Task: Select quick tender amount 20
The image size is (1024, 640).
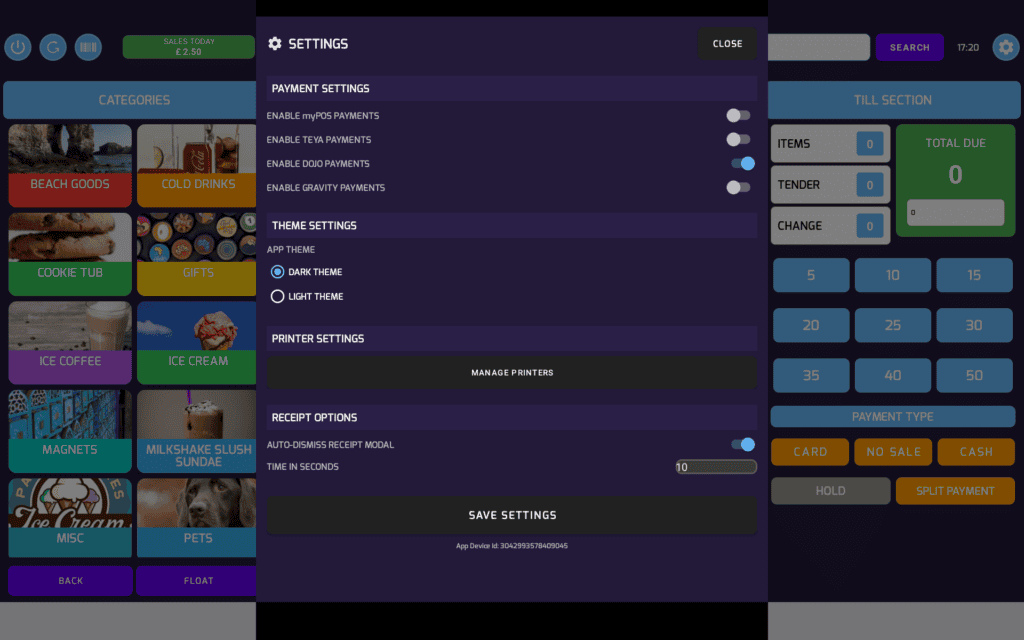Action: click(811, 325)
